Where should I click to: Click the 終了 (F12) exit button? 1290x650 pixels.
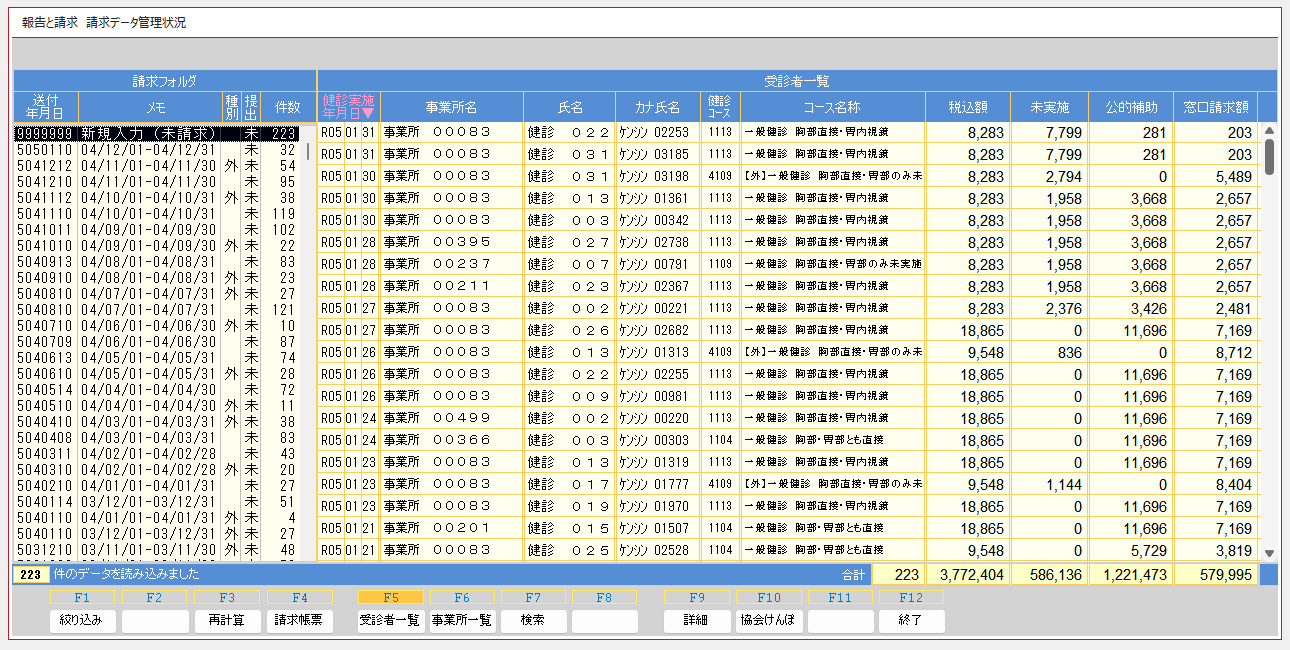(911, 620)
